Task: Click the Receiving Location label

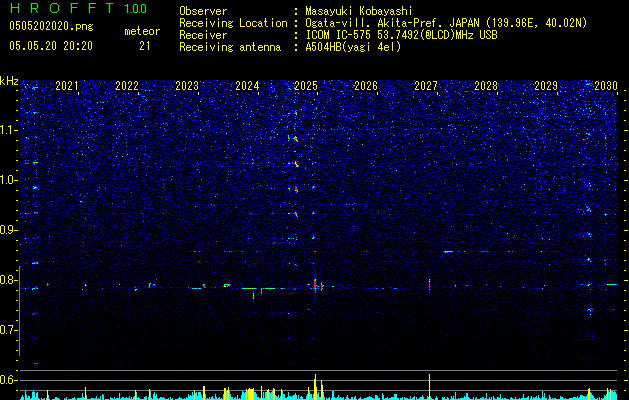Action: (233, 23)
